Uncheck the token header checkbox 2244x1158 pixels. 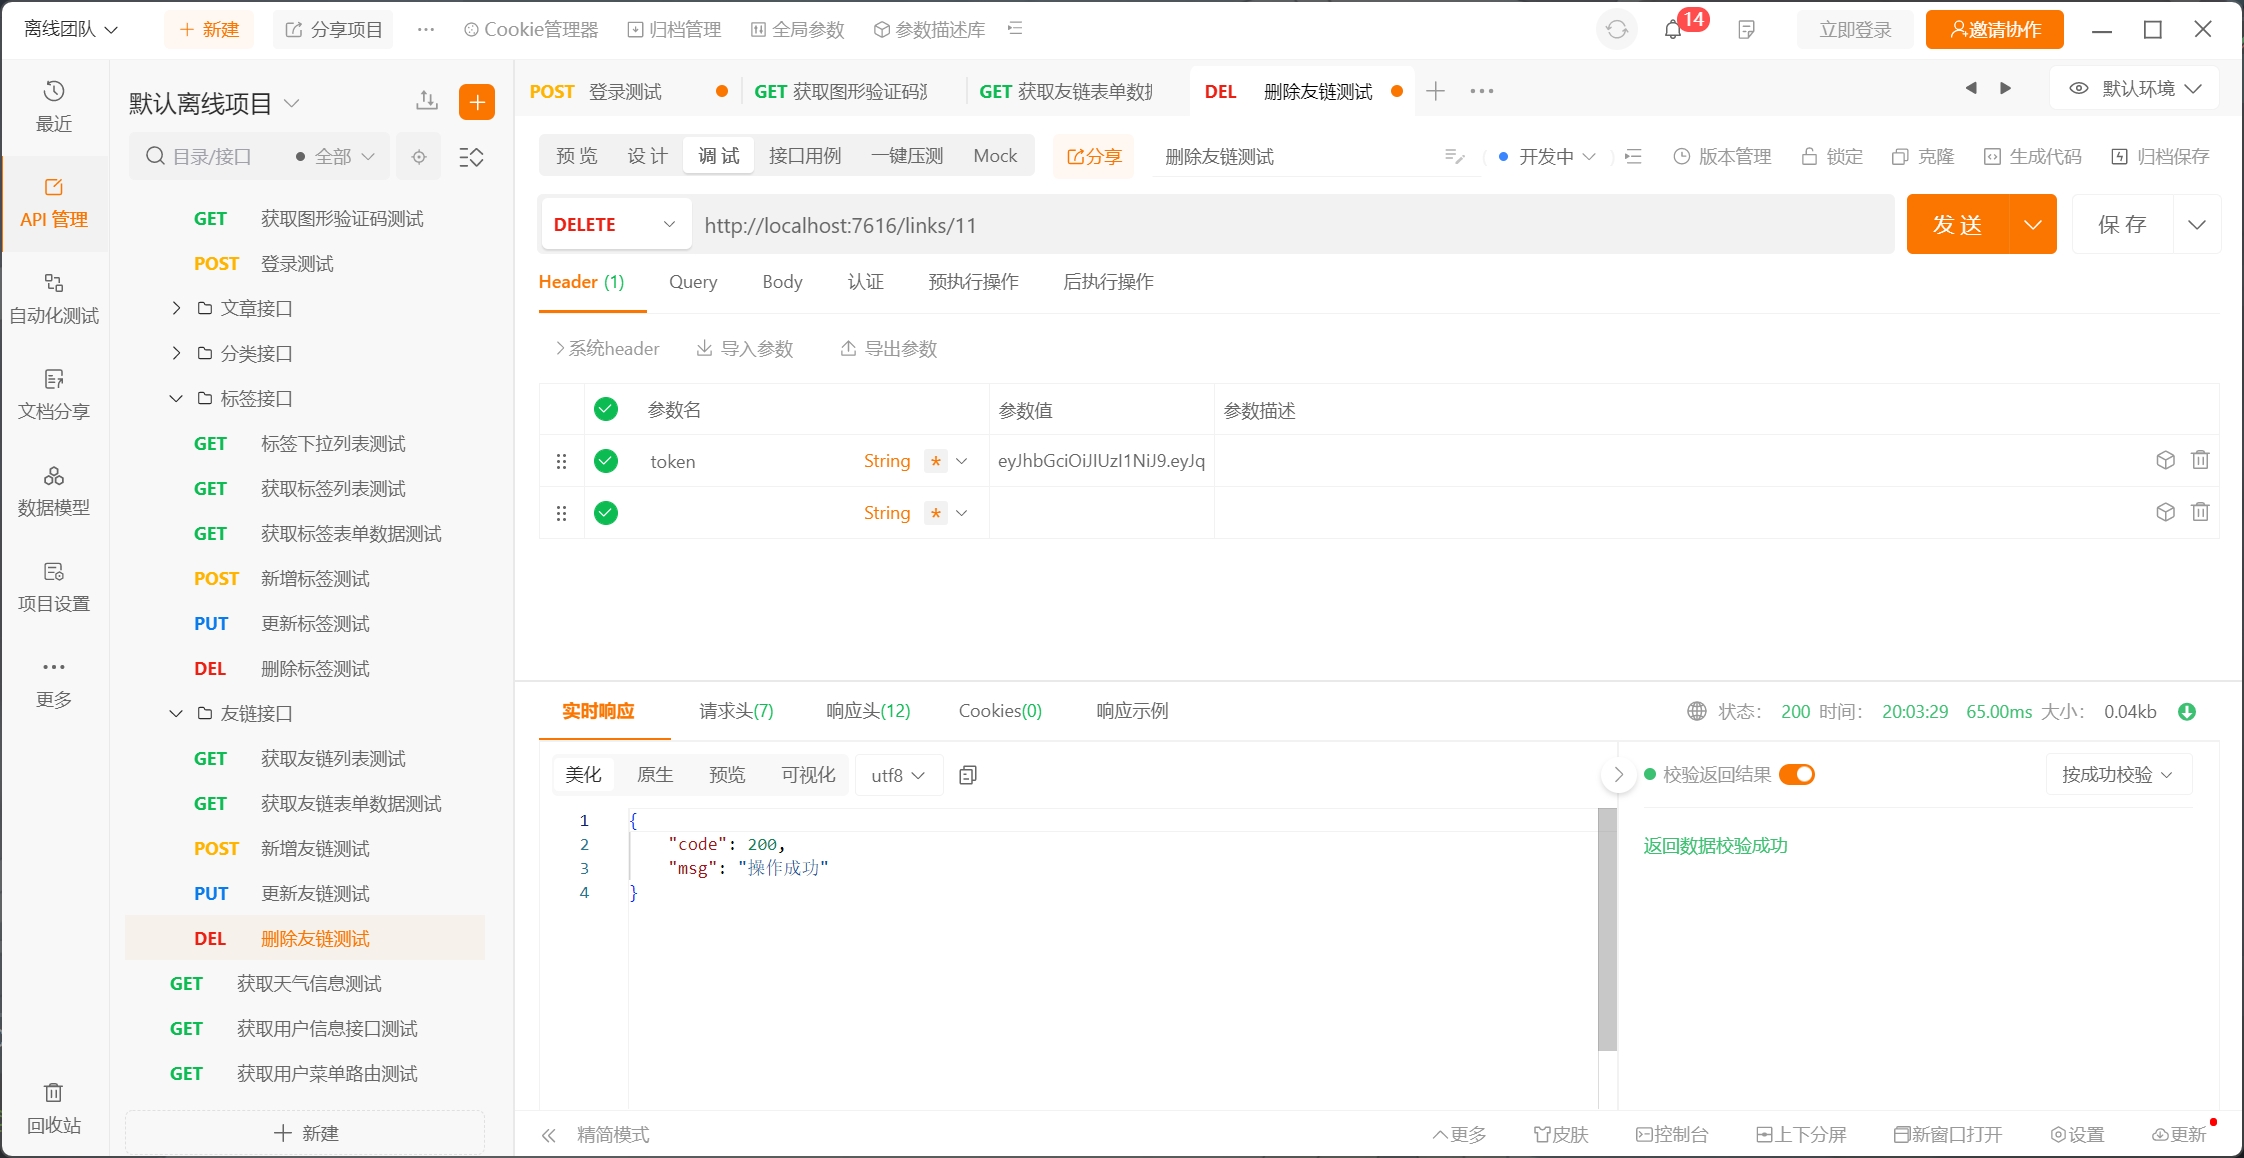tap(606, 461)
